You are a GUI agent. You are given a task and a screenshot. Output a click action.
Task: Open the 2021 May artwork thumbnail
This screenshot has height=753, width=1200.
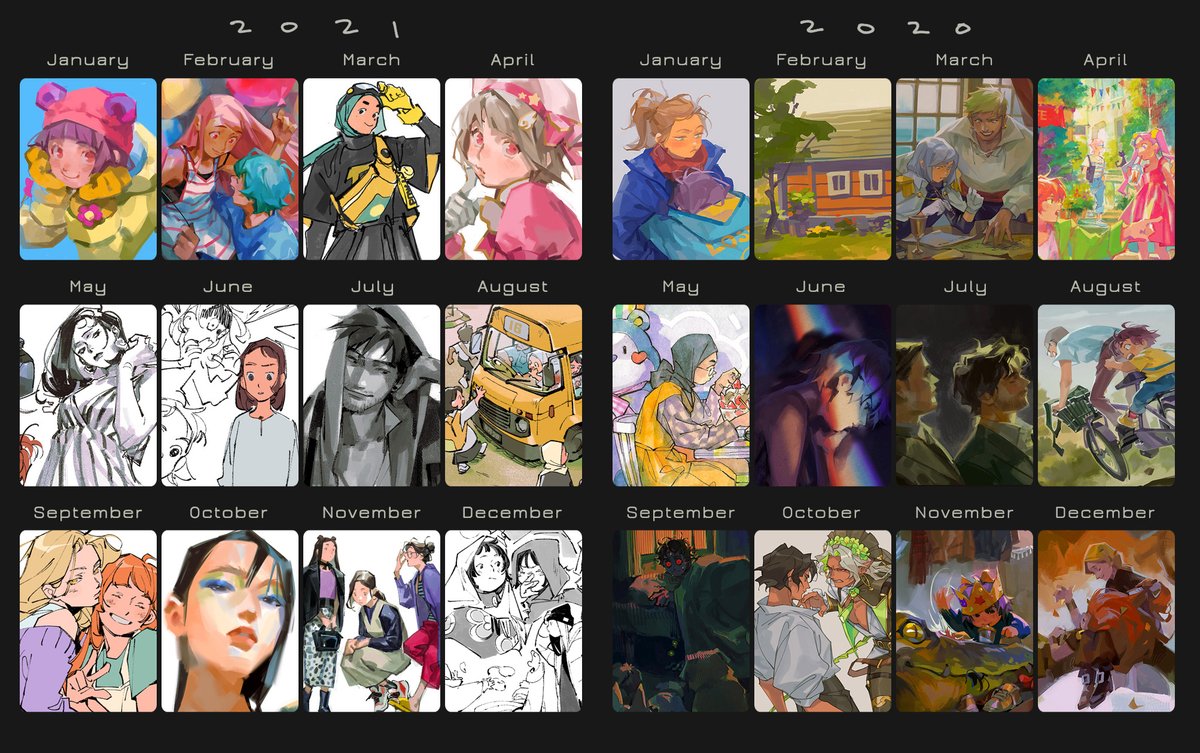[88, 396]
